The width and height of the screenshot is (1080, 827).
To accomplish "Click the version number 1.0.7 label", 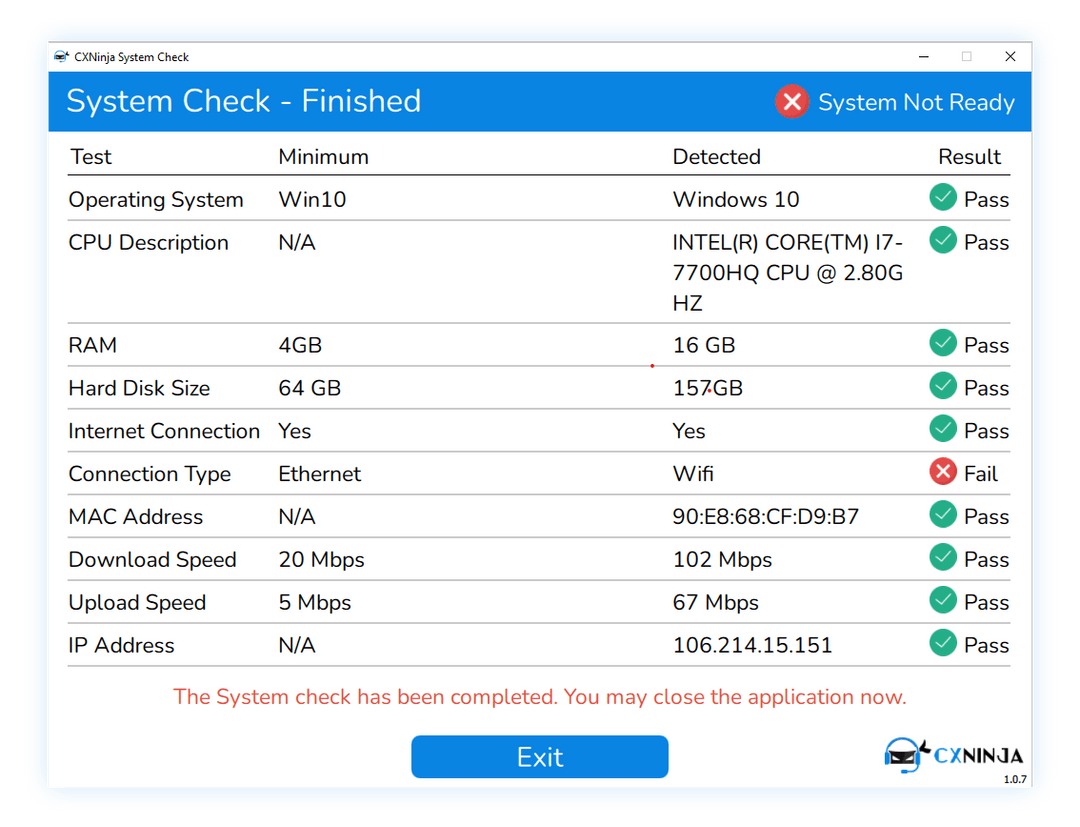I will click(x=1013, y=779).
